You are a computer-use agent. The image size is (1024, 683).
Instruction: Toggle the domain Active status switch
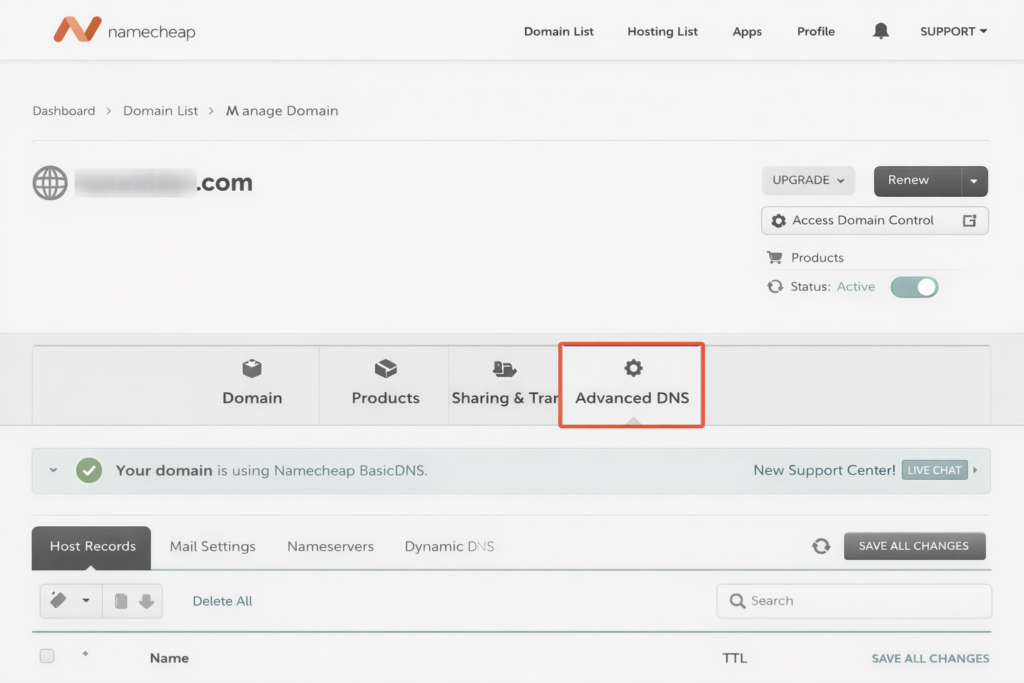[913, 286]
